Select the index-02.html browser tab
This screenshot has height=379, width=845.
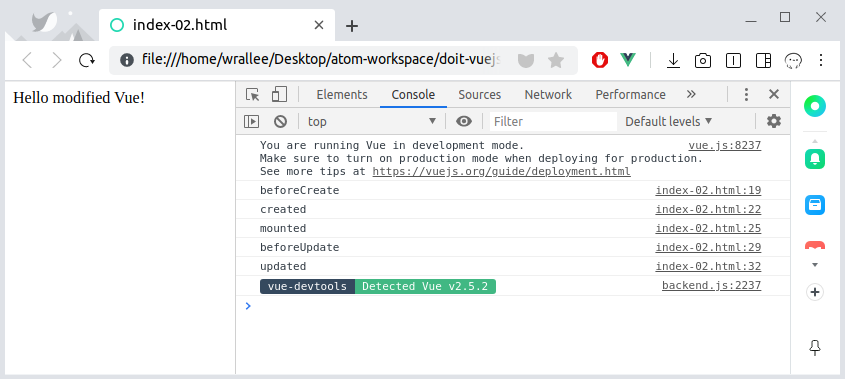(x=216, y=25)
